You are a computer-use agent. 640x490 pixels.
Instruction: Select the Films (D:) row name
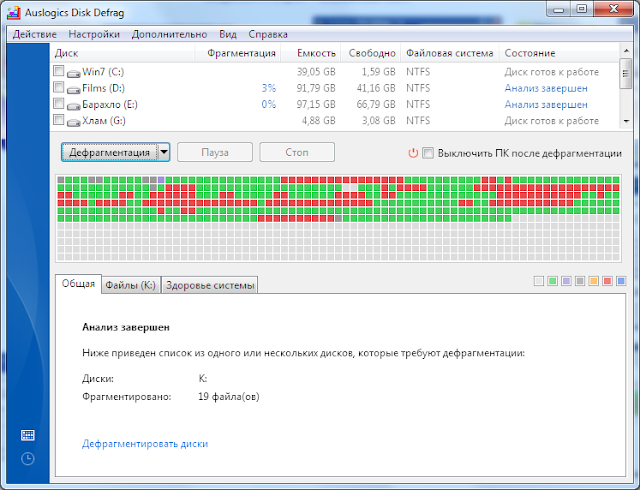tap(103, 88)
